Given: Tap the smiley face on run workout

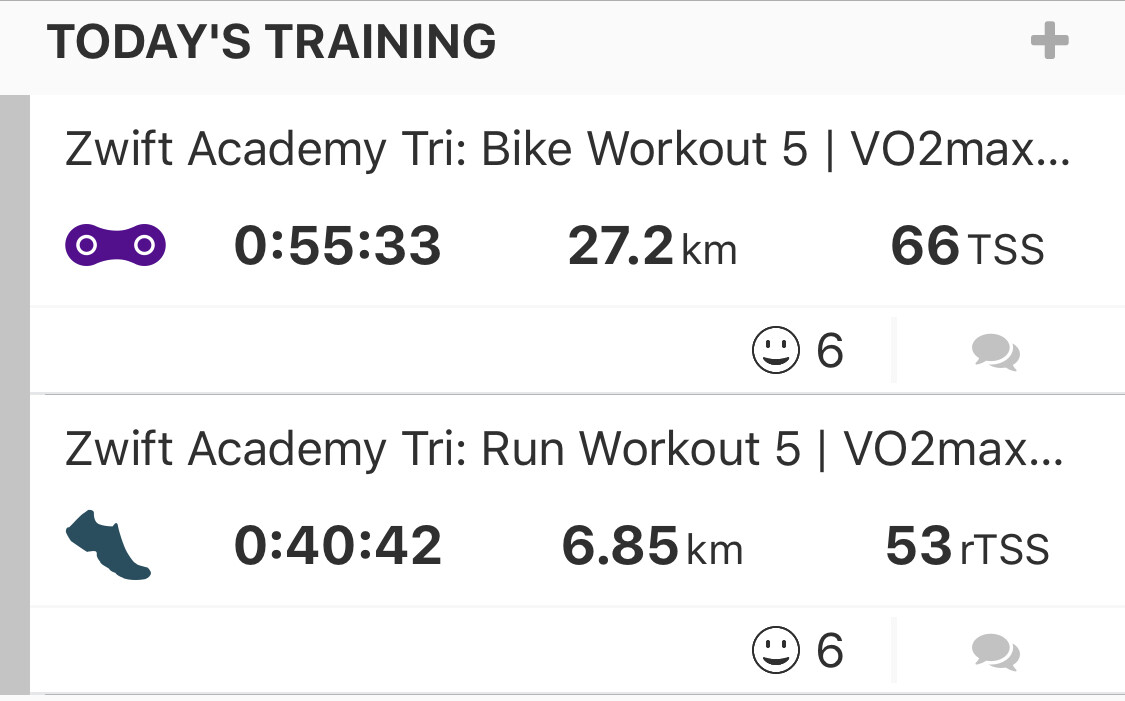Looking at the screenshot, I should (x=776, y=652).
